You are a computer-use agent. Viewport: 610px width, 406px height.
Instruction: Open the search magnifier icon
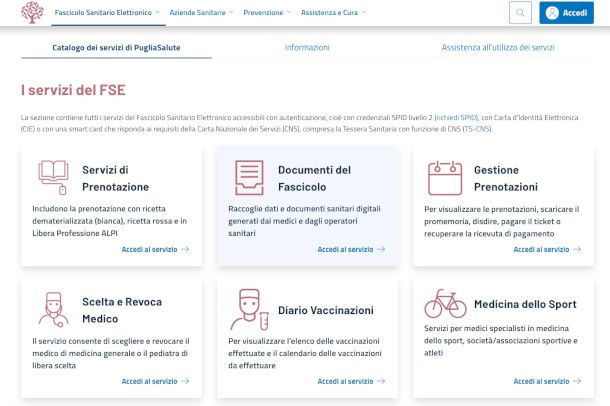click(x=520, y=12)
